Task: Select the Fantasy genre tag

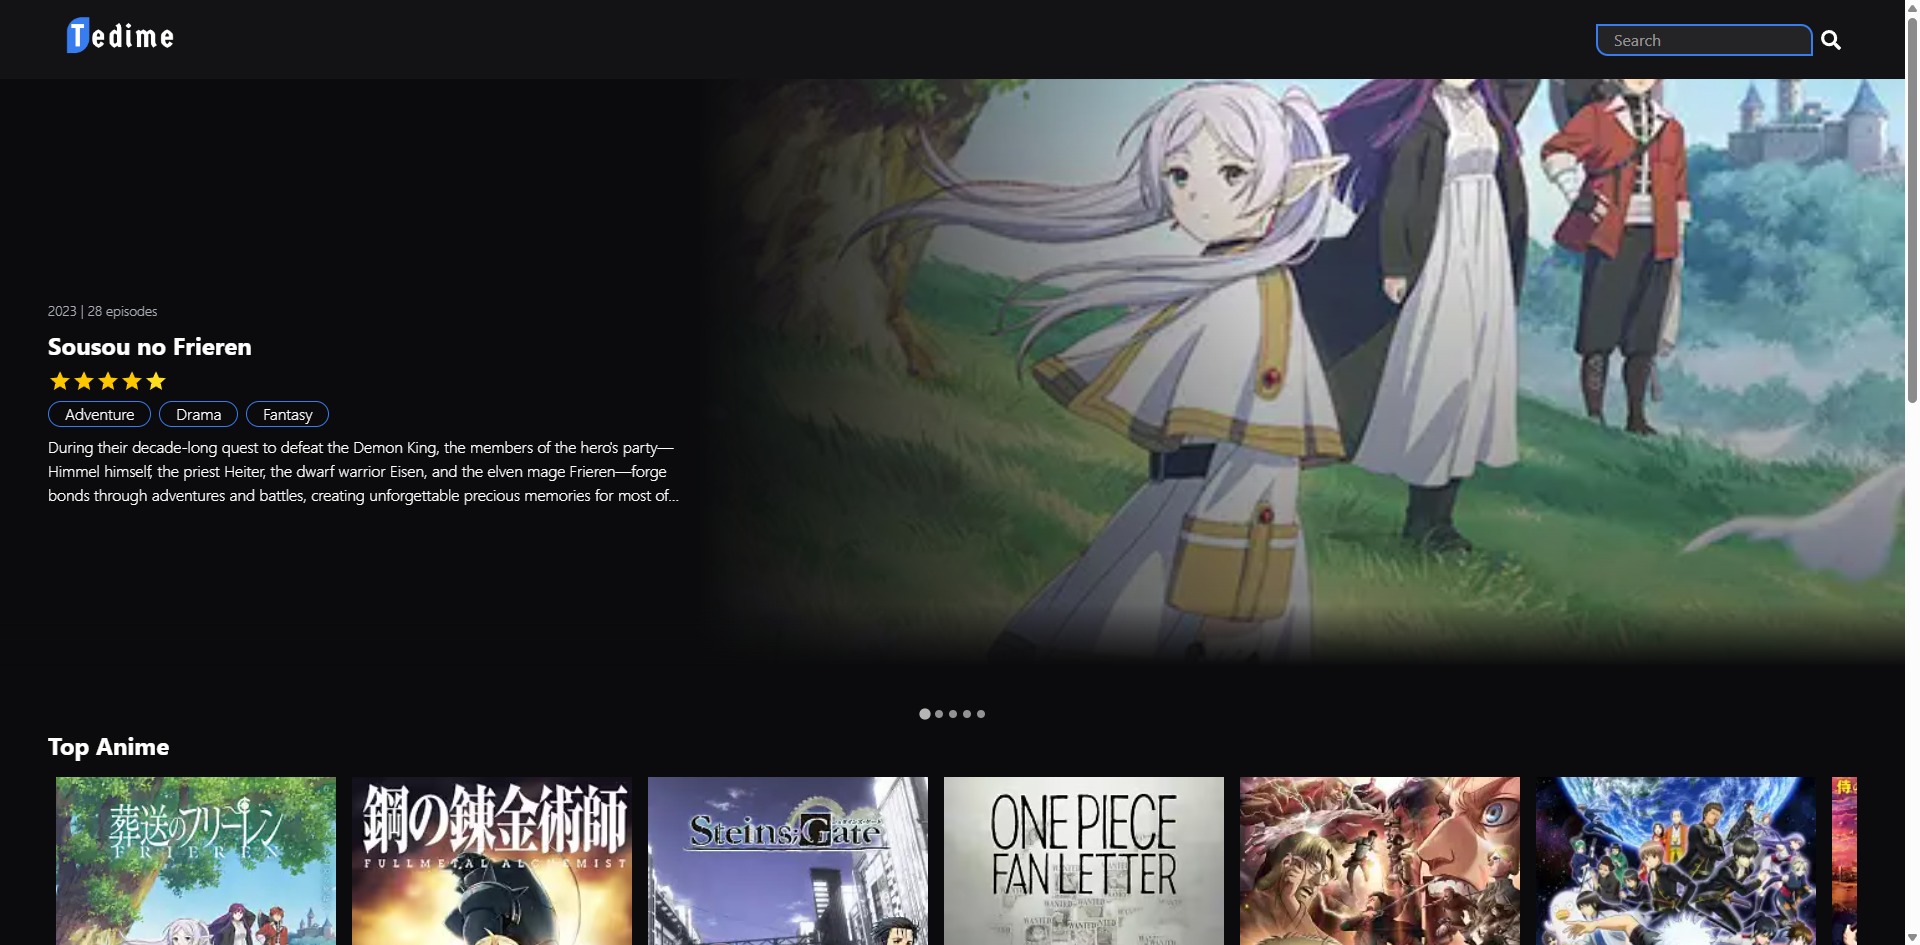Action: click(287, 414)
